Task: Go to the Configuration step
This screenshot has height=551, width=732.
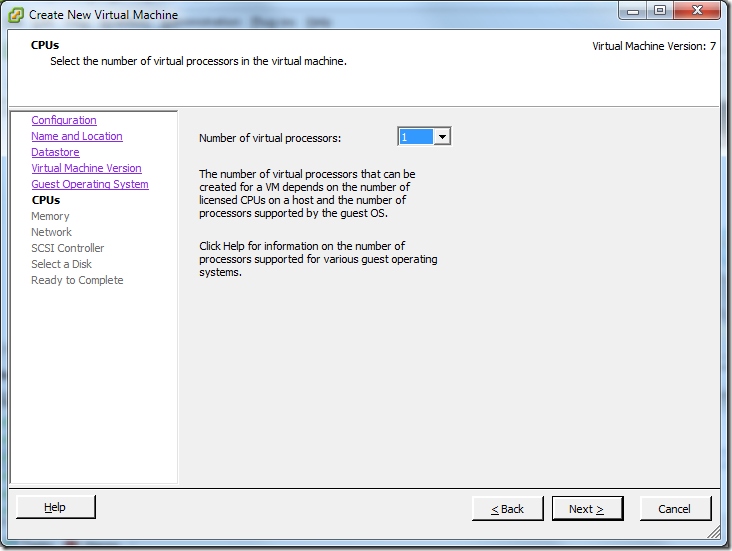Action: tap(64, 120)
